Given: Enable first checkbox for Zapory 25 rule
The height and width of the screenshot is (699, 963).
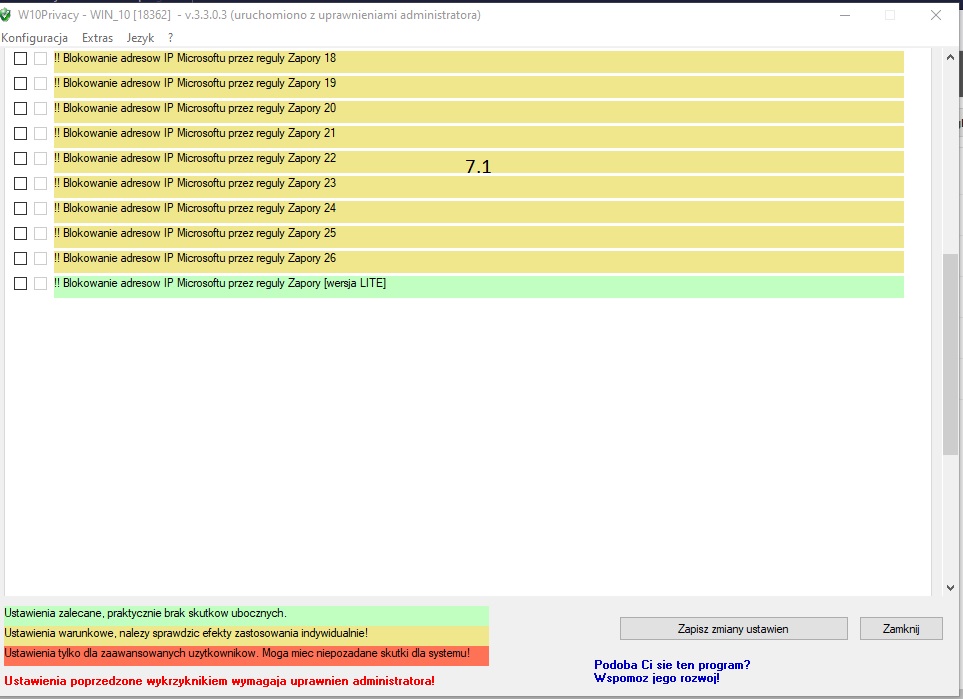Looking at the screenshot, I should pyautogui.click(x=20, y=233).
